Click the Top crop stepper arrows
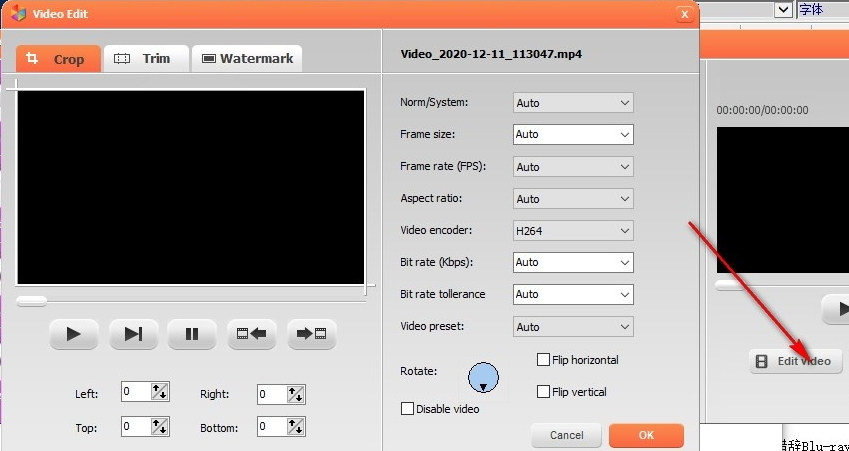Screen dimensions: 849x451 [159, 427]
